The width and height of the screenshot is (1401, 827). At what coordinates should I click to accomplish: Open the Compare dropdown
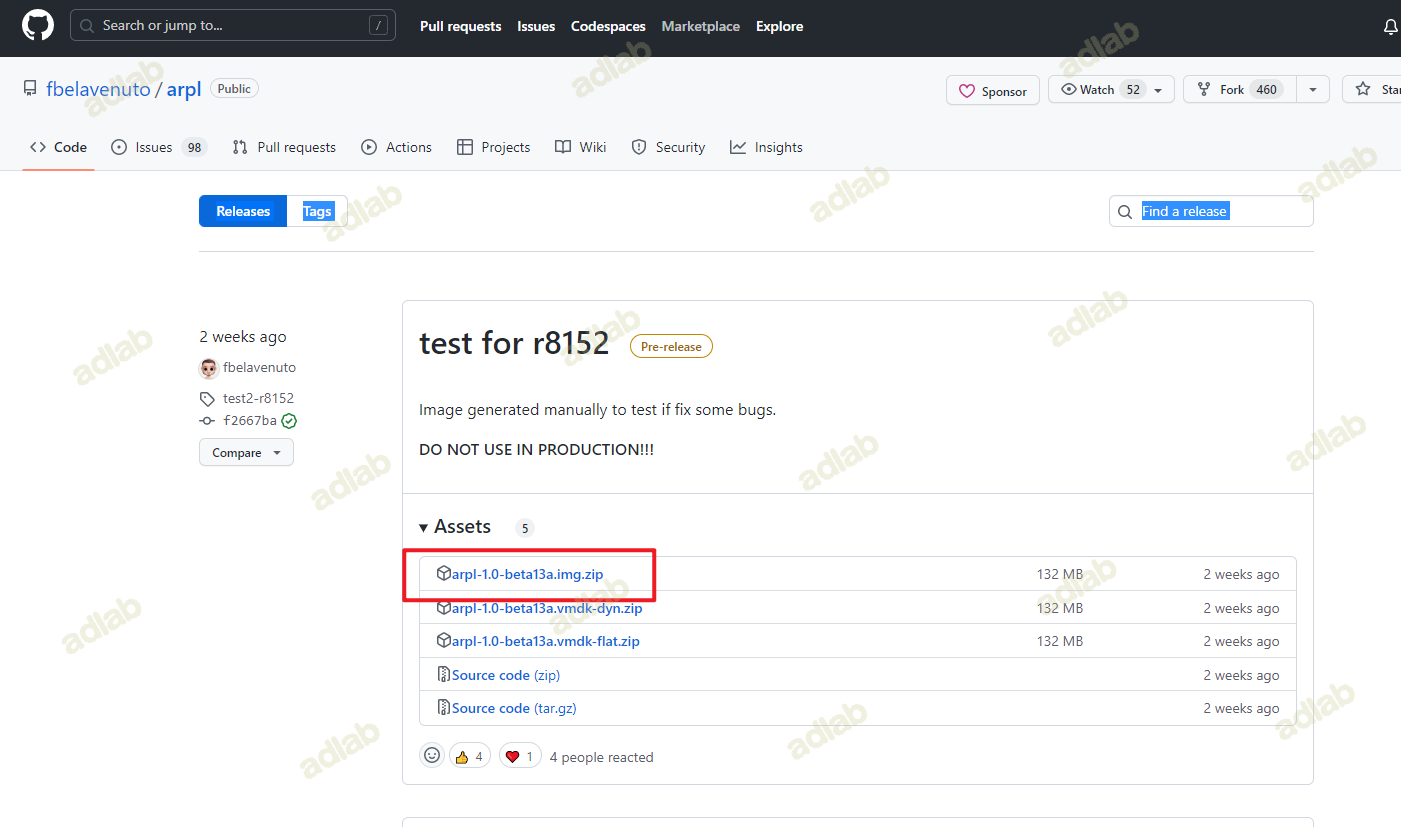tap(246, 453)
